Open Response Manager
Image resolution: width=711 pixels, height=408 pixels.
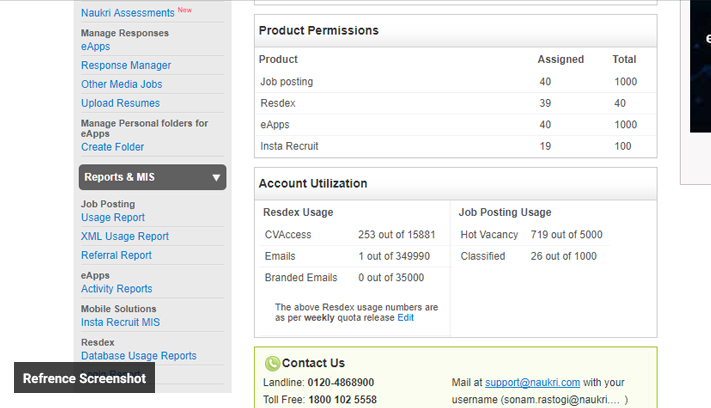coord(126,66)
